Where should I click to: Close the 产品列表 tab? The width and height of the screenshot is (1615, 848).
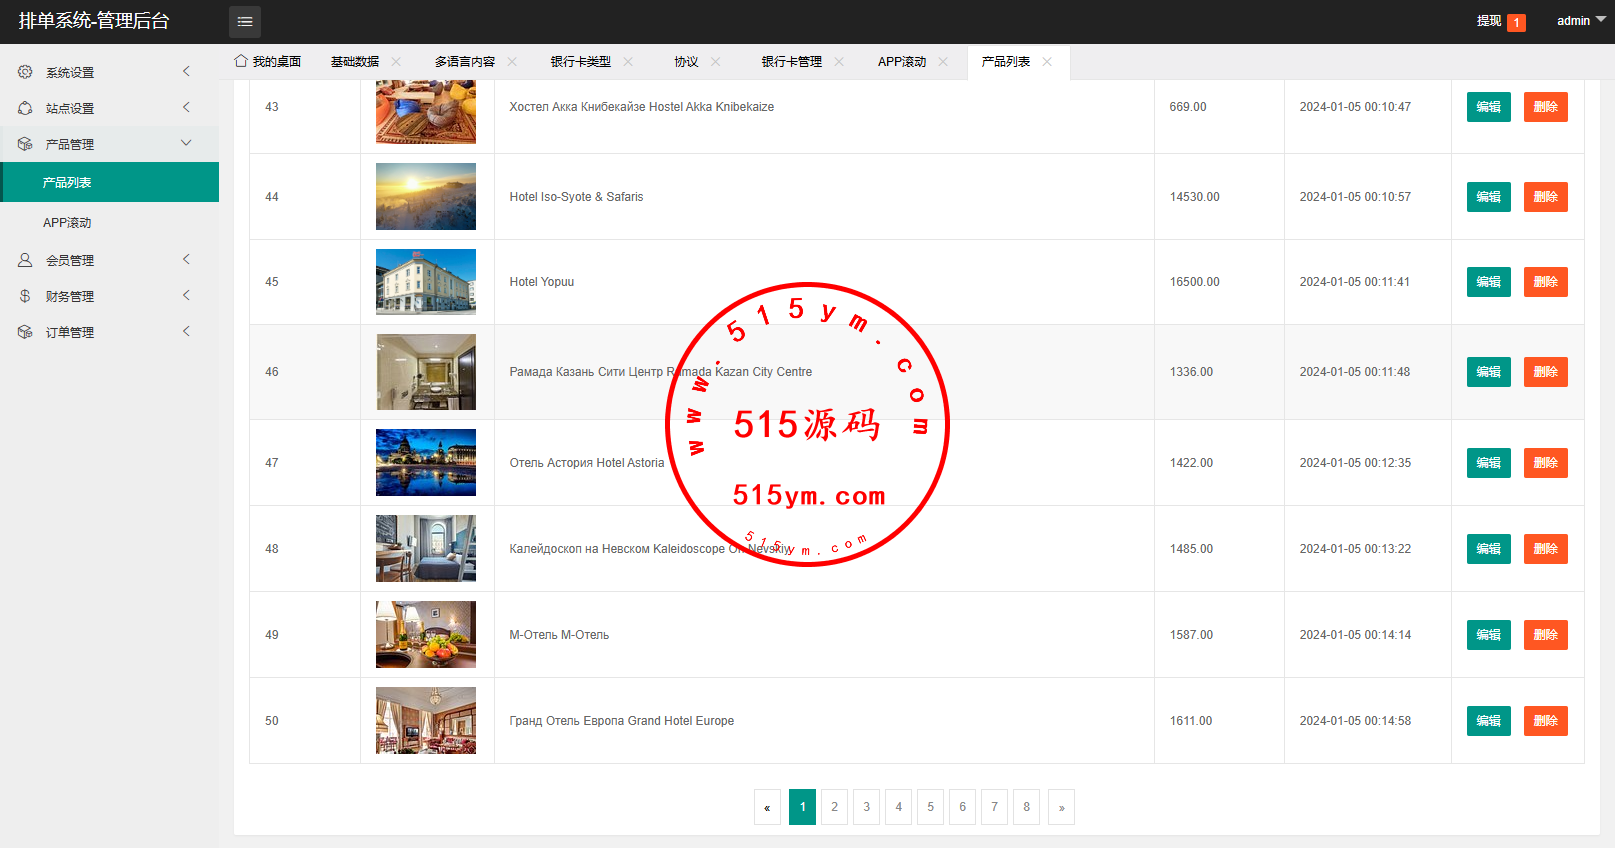pyautogui.click(x=1047, y=62)
